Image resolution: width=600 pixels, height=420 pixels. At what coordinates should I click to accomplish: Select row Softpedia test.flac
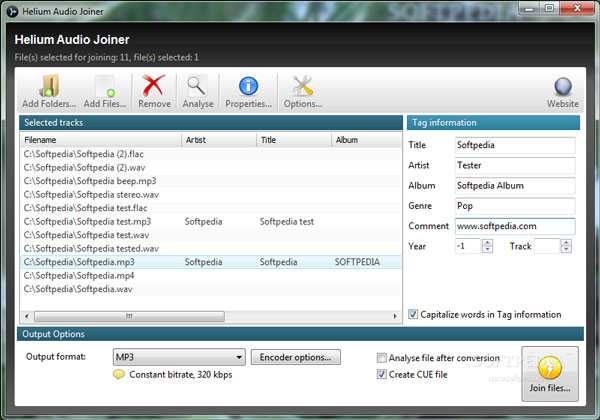tap(210, 208)
